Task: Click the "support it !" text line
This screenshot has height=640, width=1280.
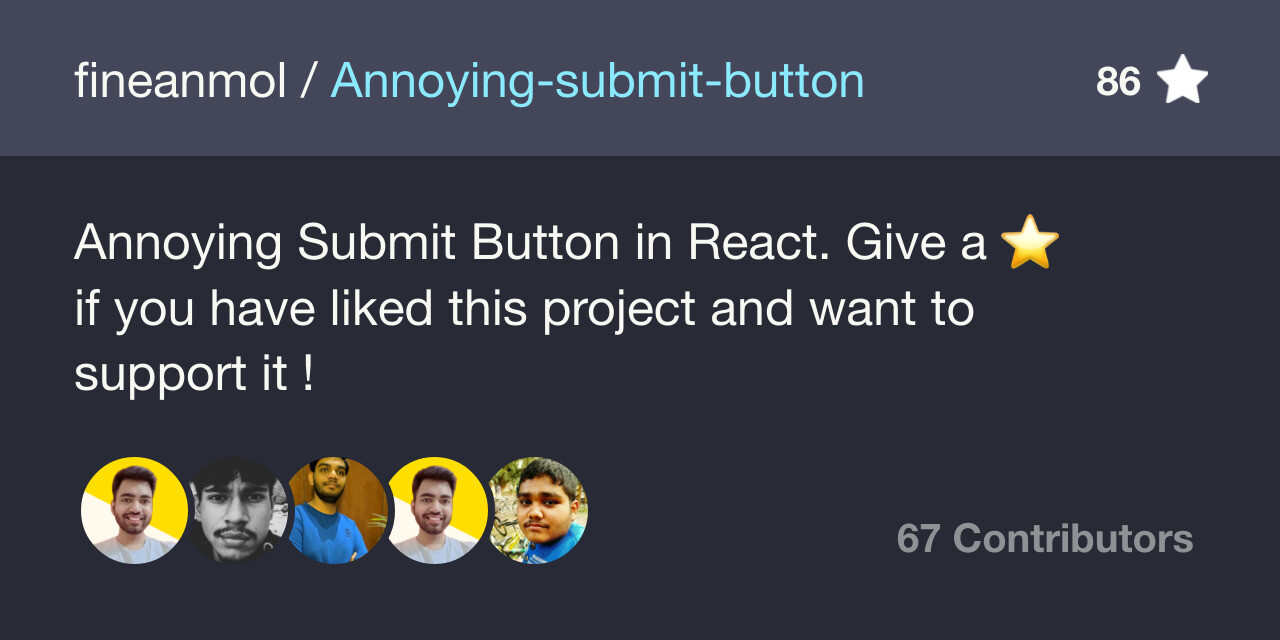Action: [x=194, y=375]
